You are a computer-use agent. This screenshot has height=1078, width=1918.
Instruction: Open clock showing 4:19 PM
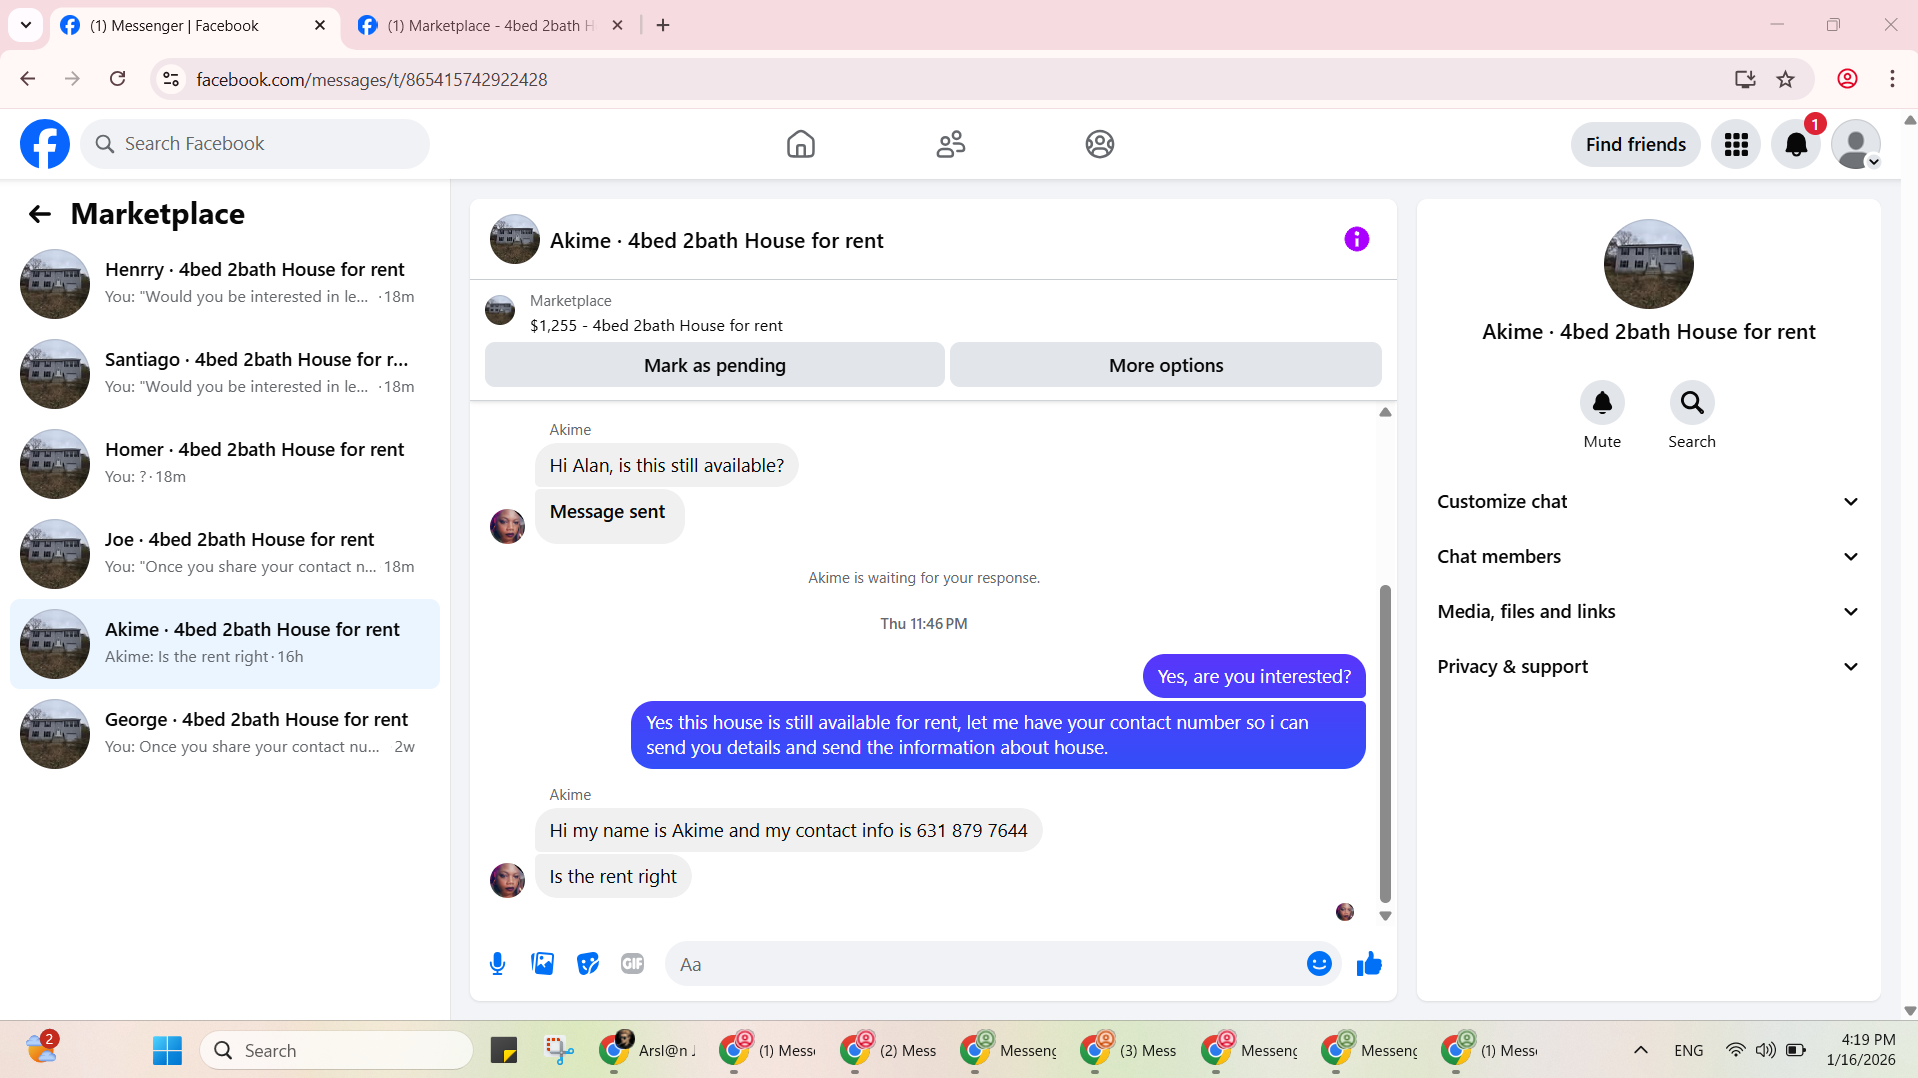tap(1860, 1050)
